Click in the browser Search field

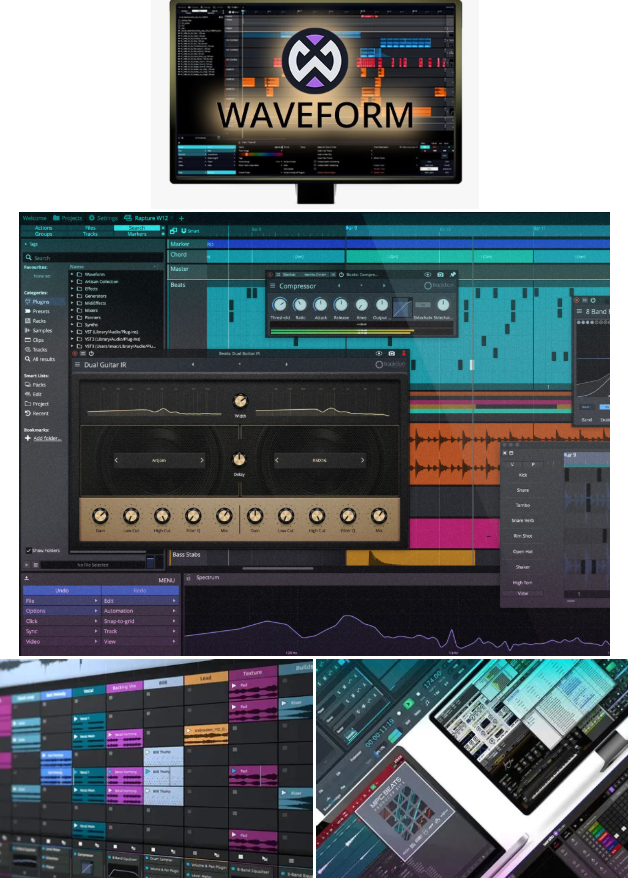tap(93, 258)
